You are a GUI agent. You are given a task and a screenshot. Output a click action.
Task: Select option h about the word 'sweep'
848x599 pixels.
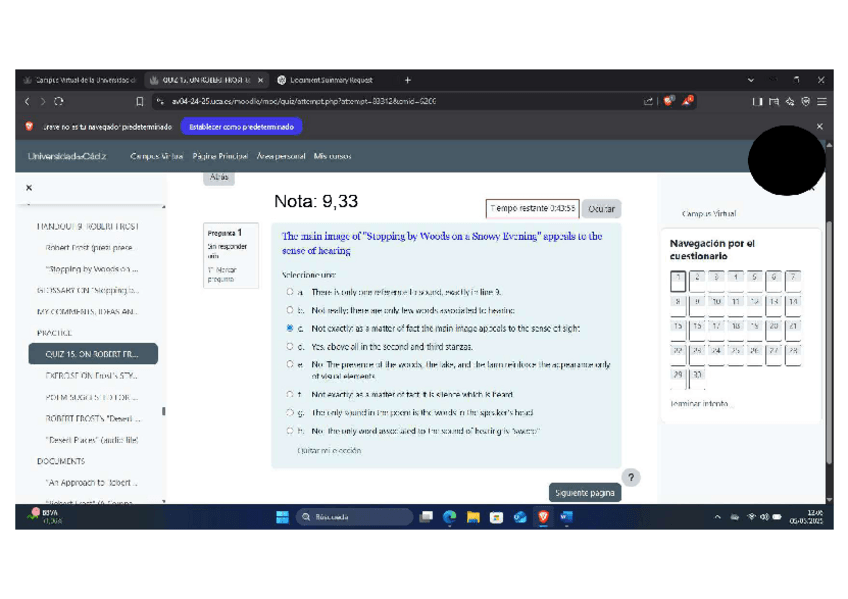(x=290, y=431)
